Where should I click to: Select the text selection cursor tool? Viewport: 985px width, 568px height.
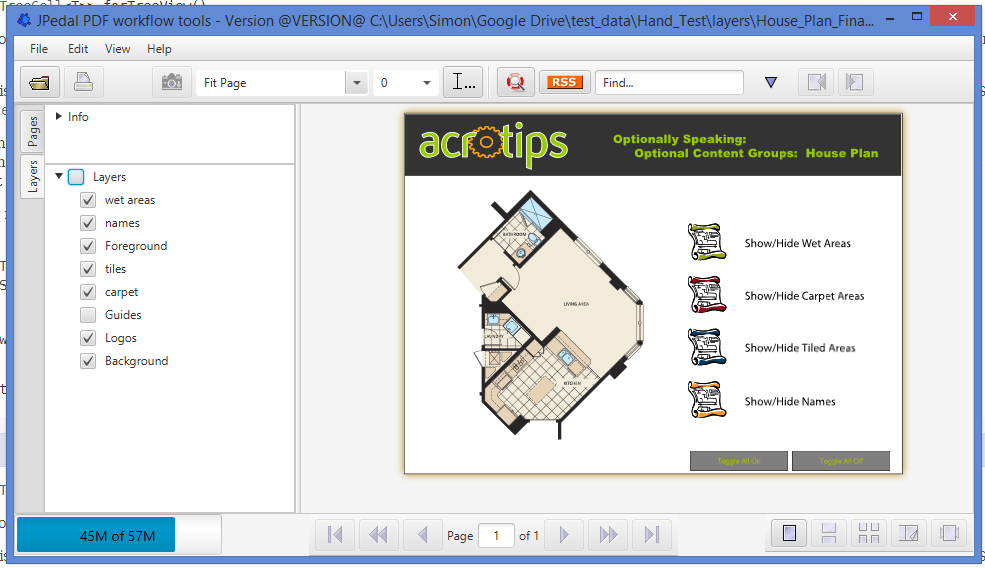464,82
